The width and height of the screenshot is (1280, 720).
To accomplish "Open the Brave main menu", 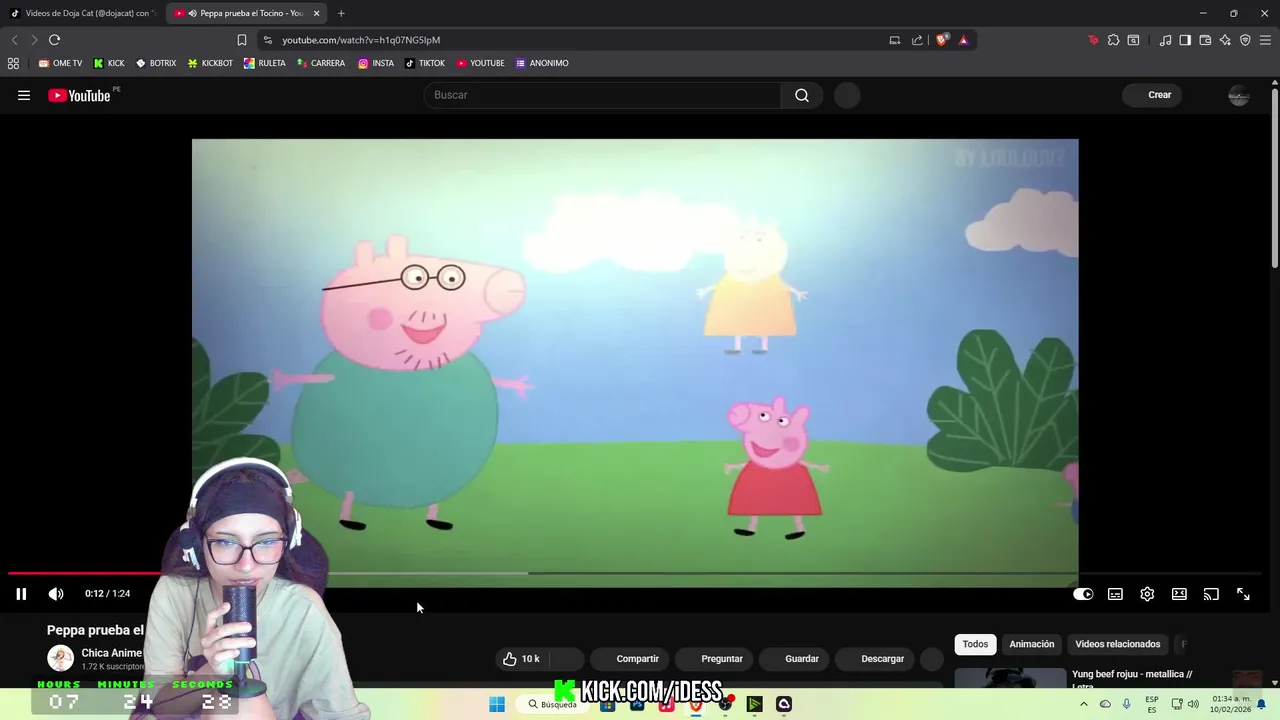I will [1265, 40].
